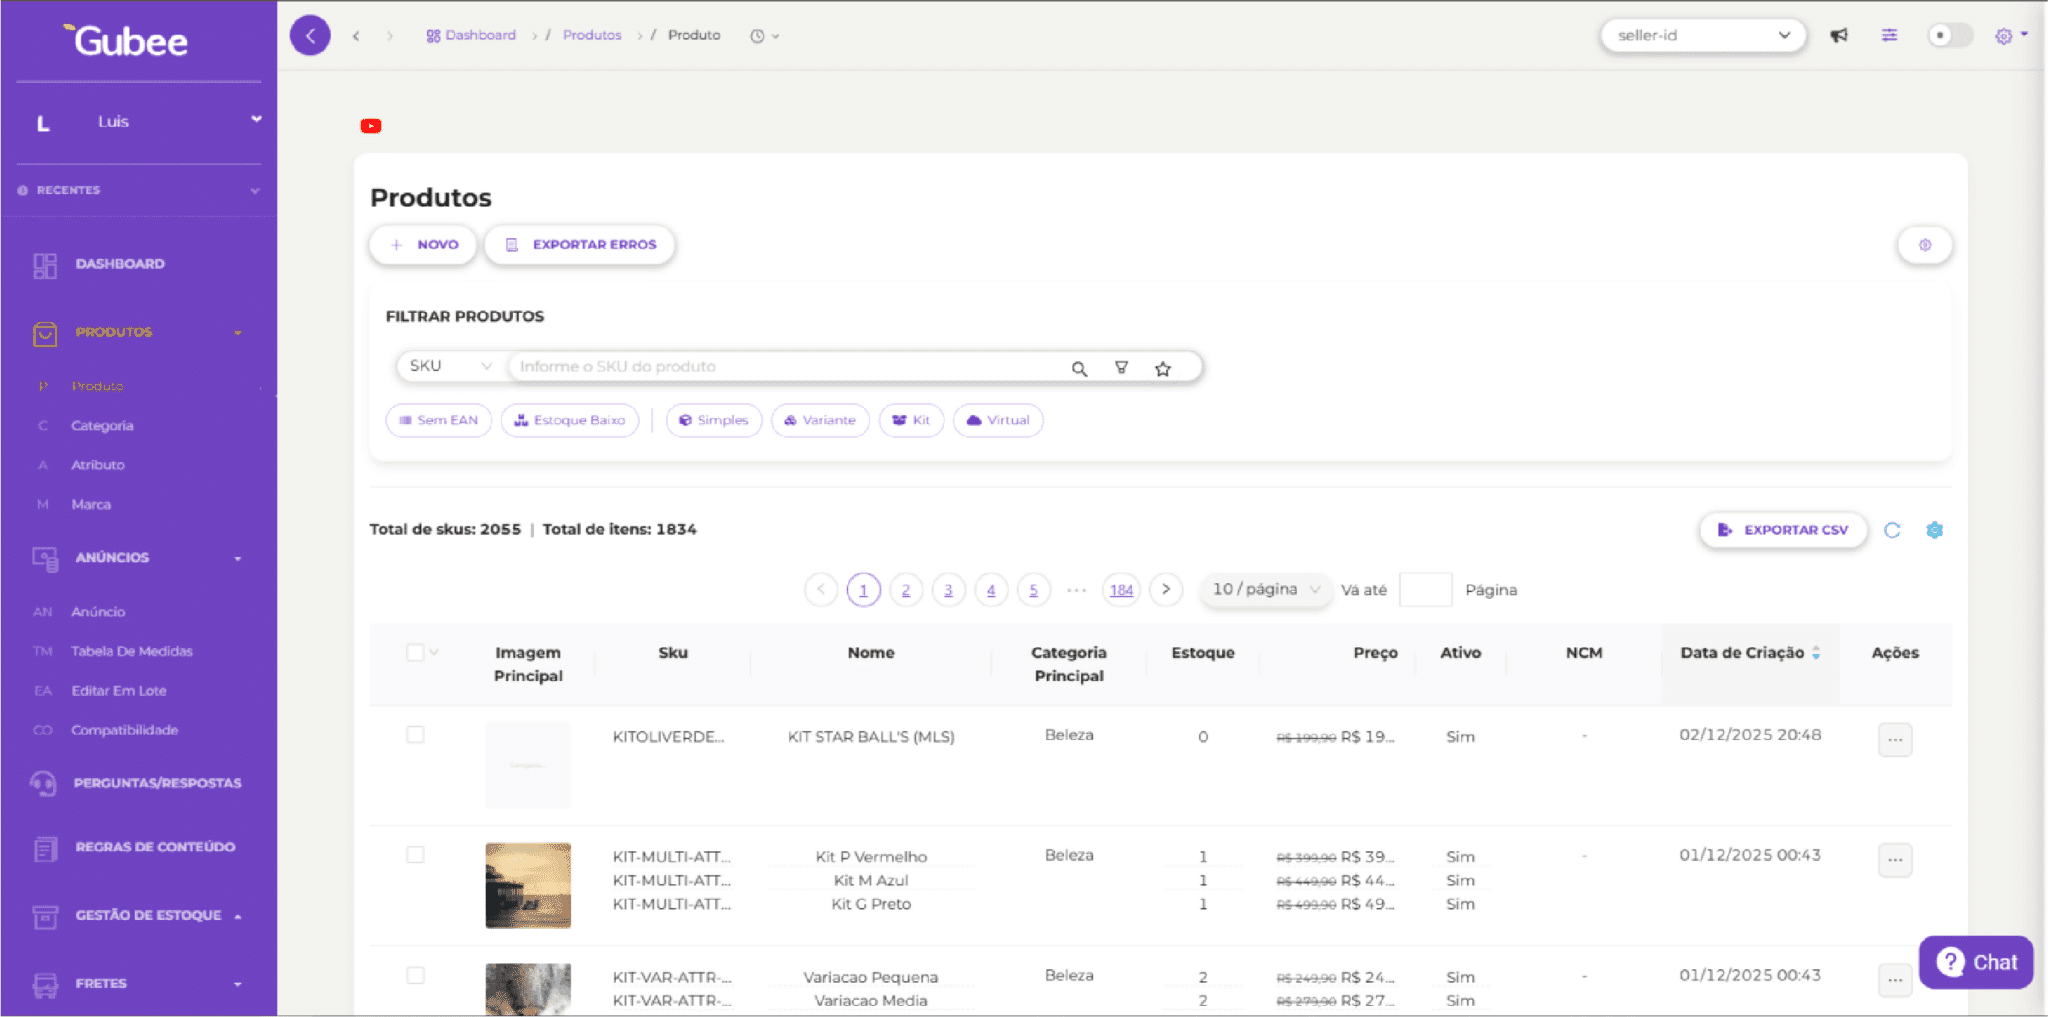Open the Chat help widget
Image resolution: width=2048 pixels, height=1017 pixels.
(1976, 962)
